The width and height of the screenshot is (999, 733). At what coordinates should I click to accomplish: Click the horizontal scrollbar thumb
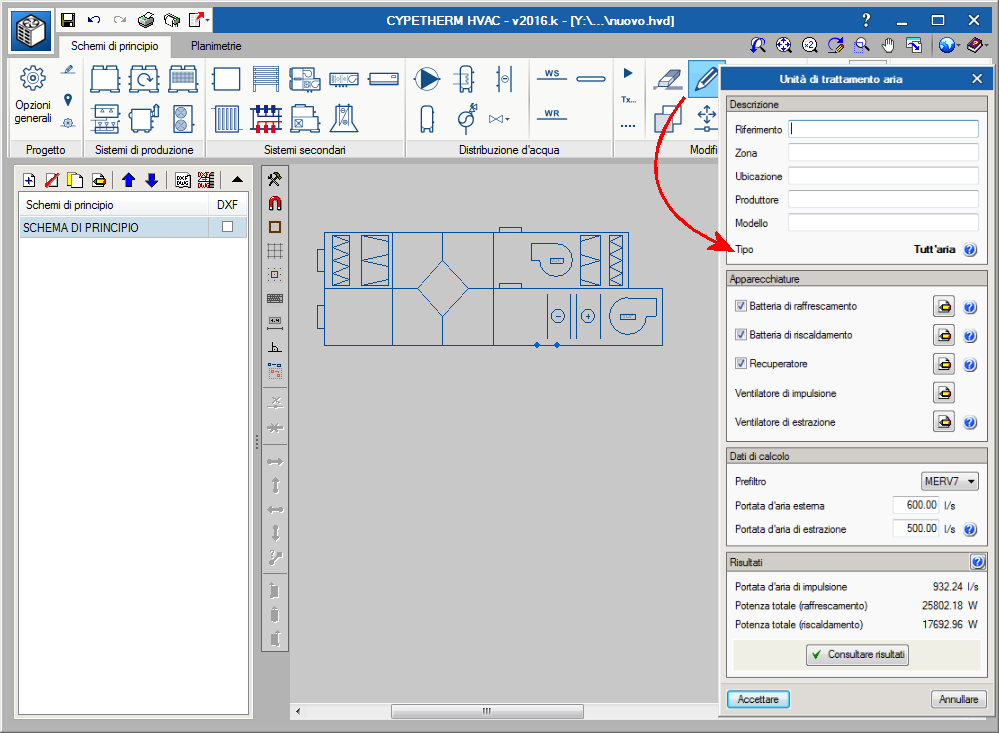tap(487, 711)
